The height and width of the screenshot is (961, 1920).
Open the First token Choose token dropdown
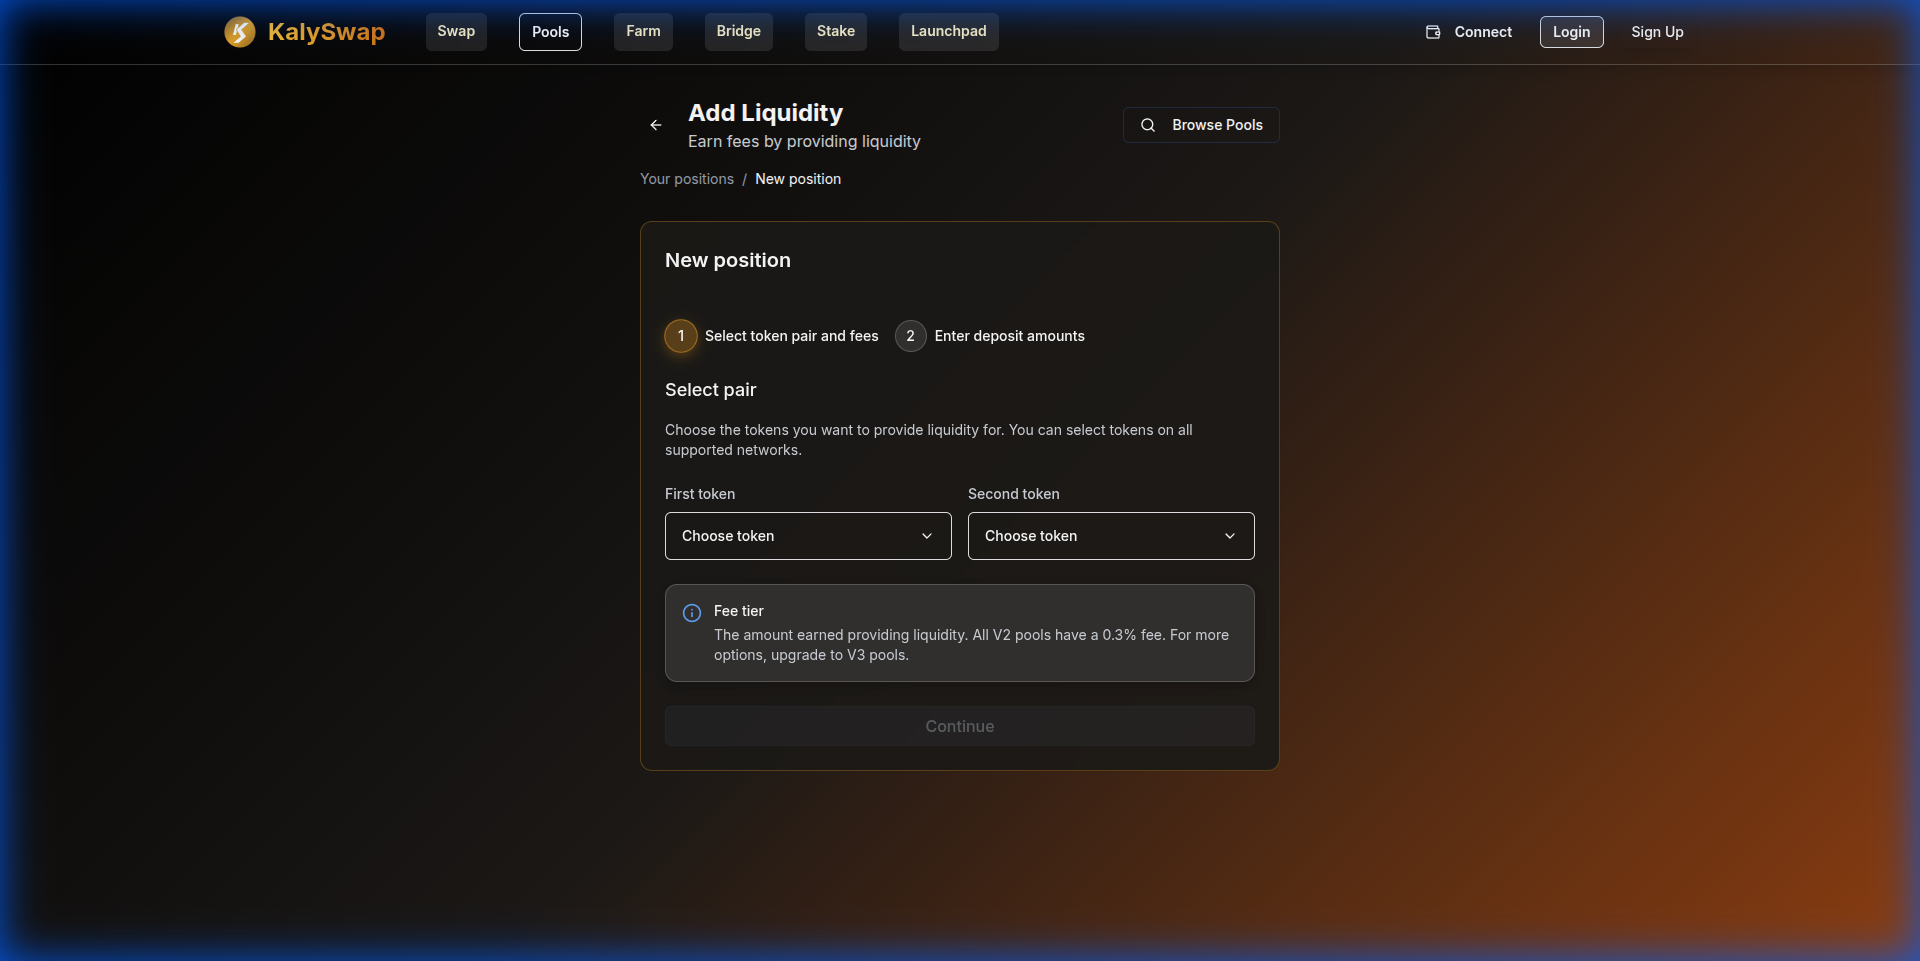pos(808,536)
